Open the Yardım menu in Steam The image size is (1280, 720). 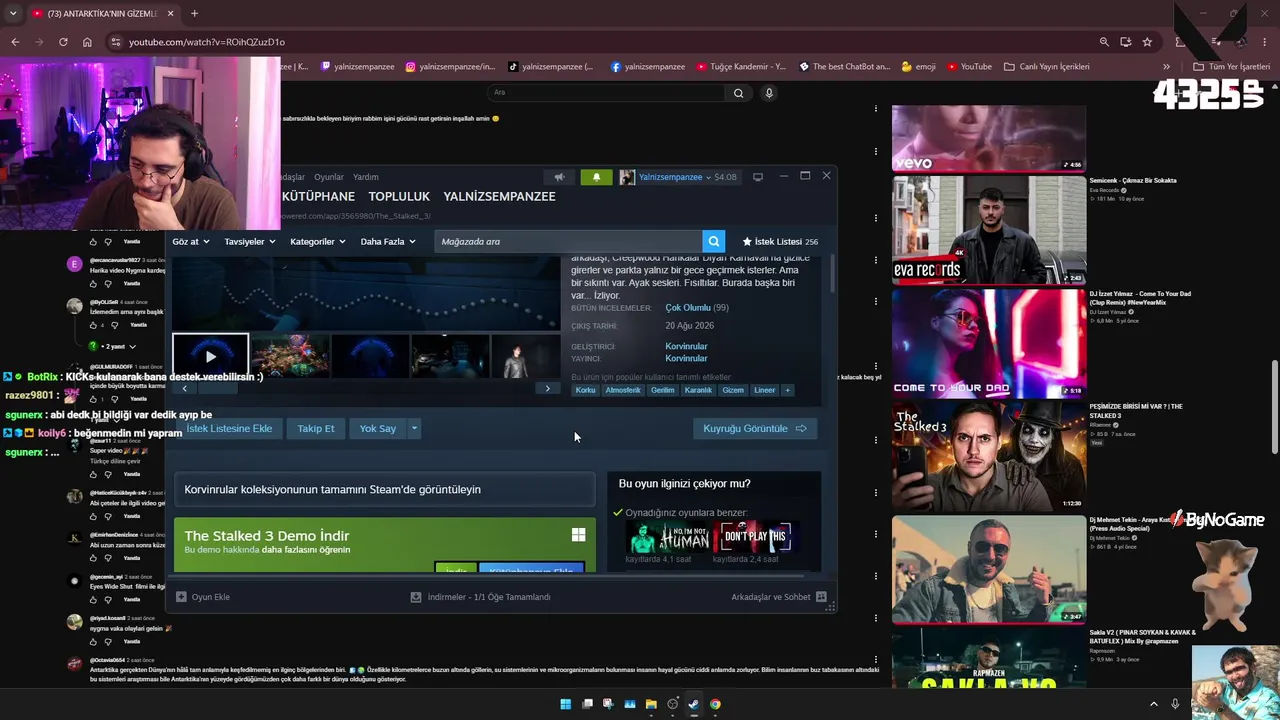click(366, 177)
